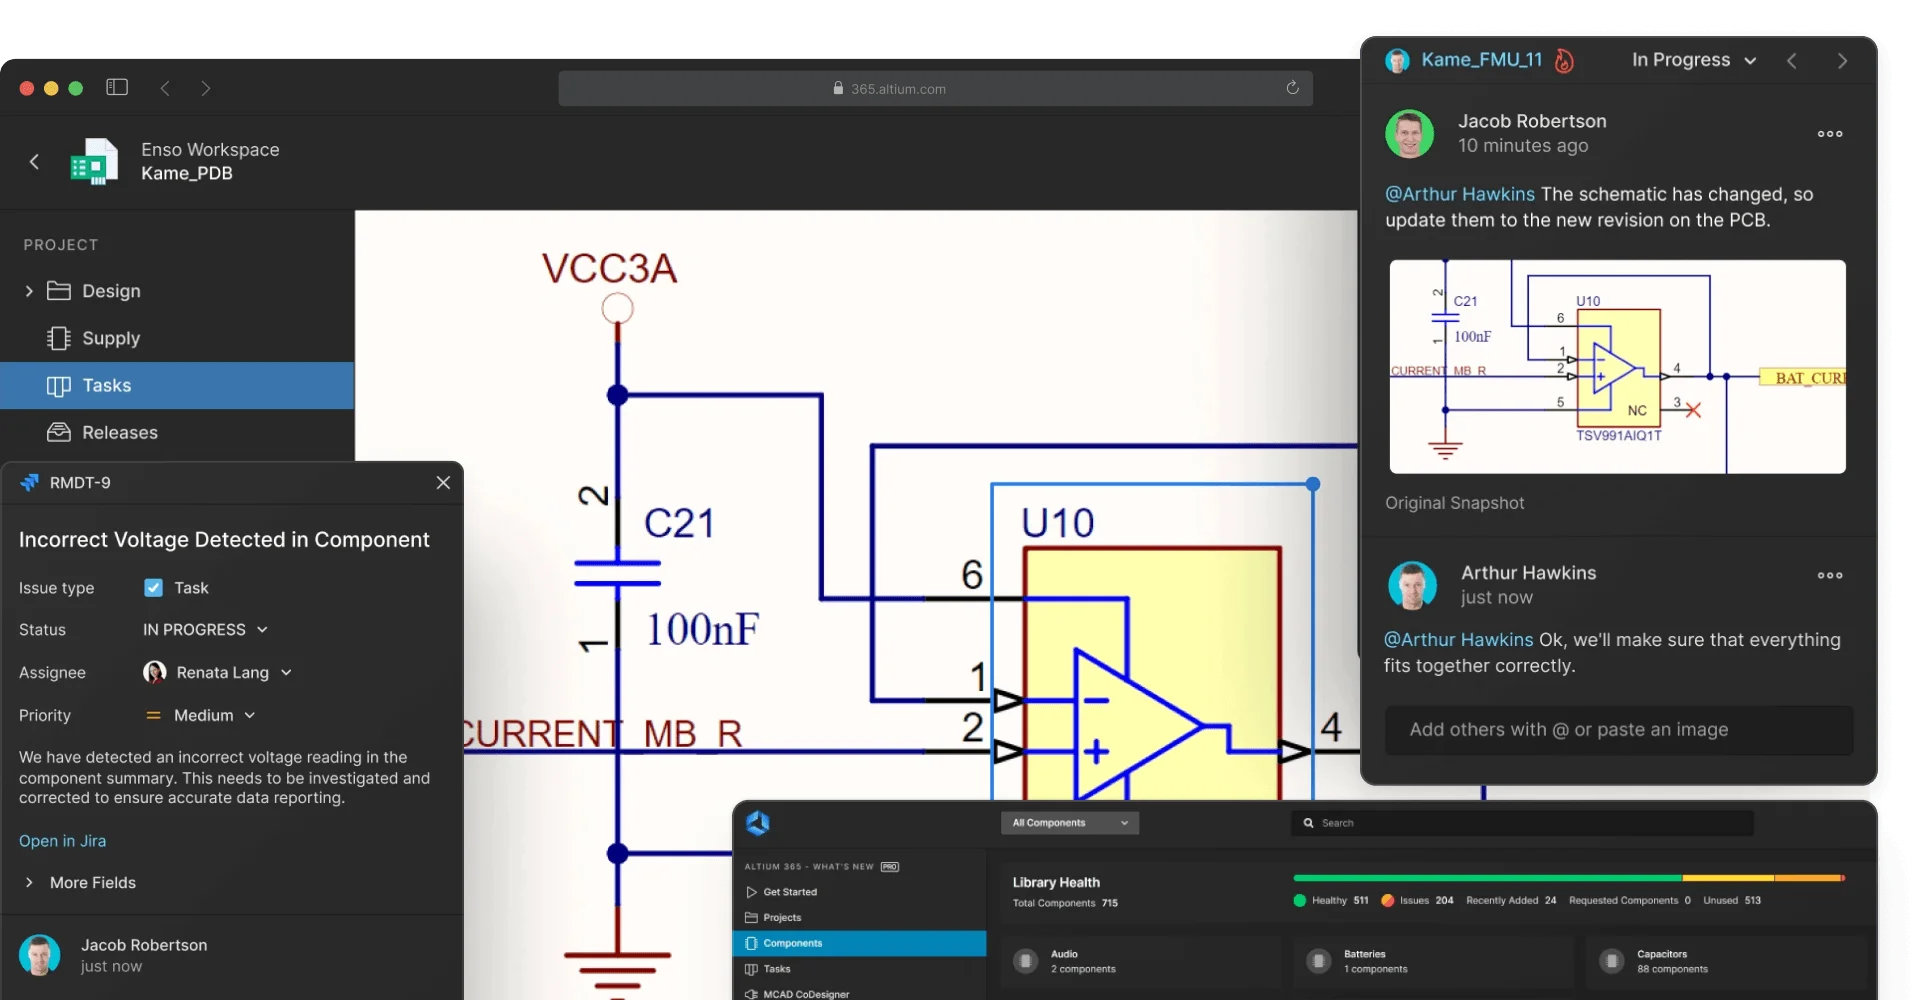Click the back chevron beside Enso Workspace
Viewport: 1920px width, 1000px height.
pos(34,161)
